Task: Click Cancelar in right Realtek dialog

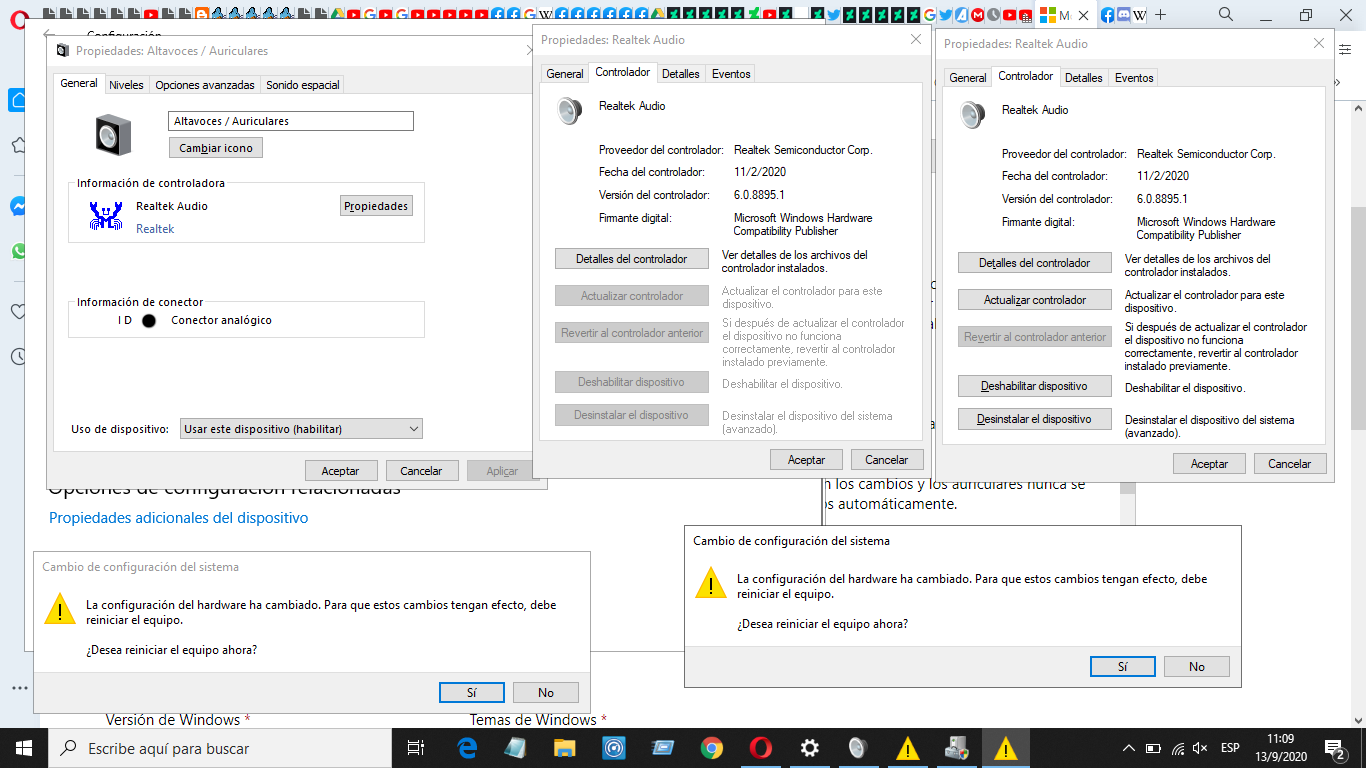Action: click(1290, 464)
